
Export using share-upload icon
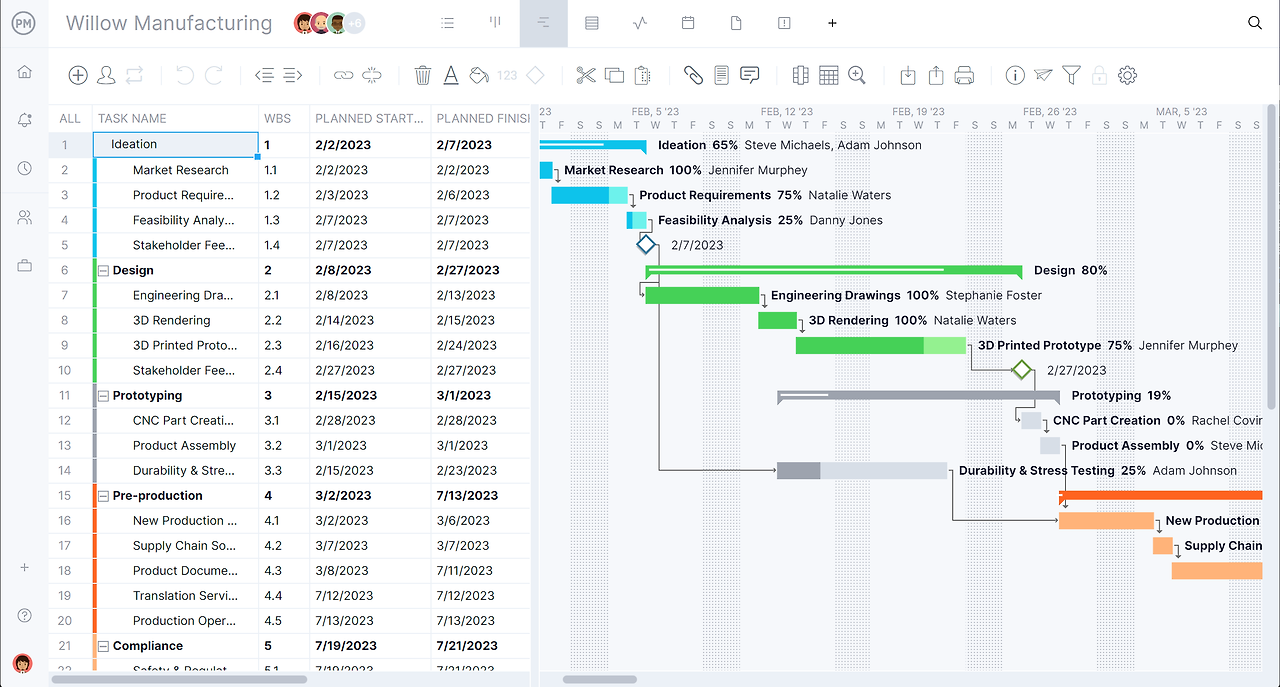(x=936, y=75)
